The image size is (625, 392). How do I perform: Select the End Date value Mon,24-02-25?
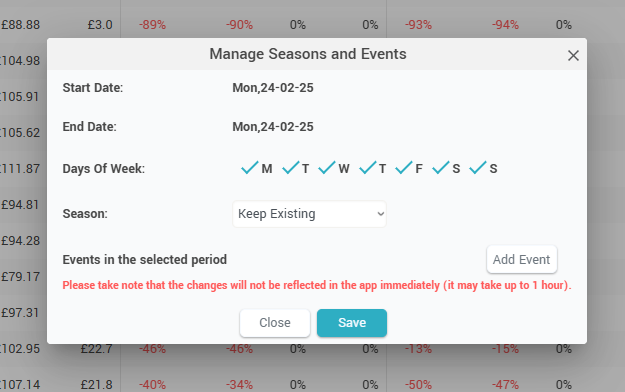(x=273, y=127)
